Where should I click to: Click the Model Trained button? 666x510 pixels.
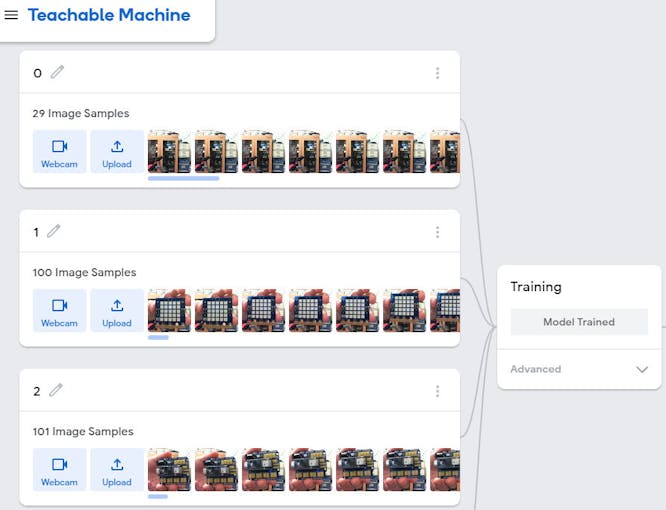pos(579,322)
